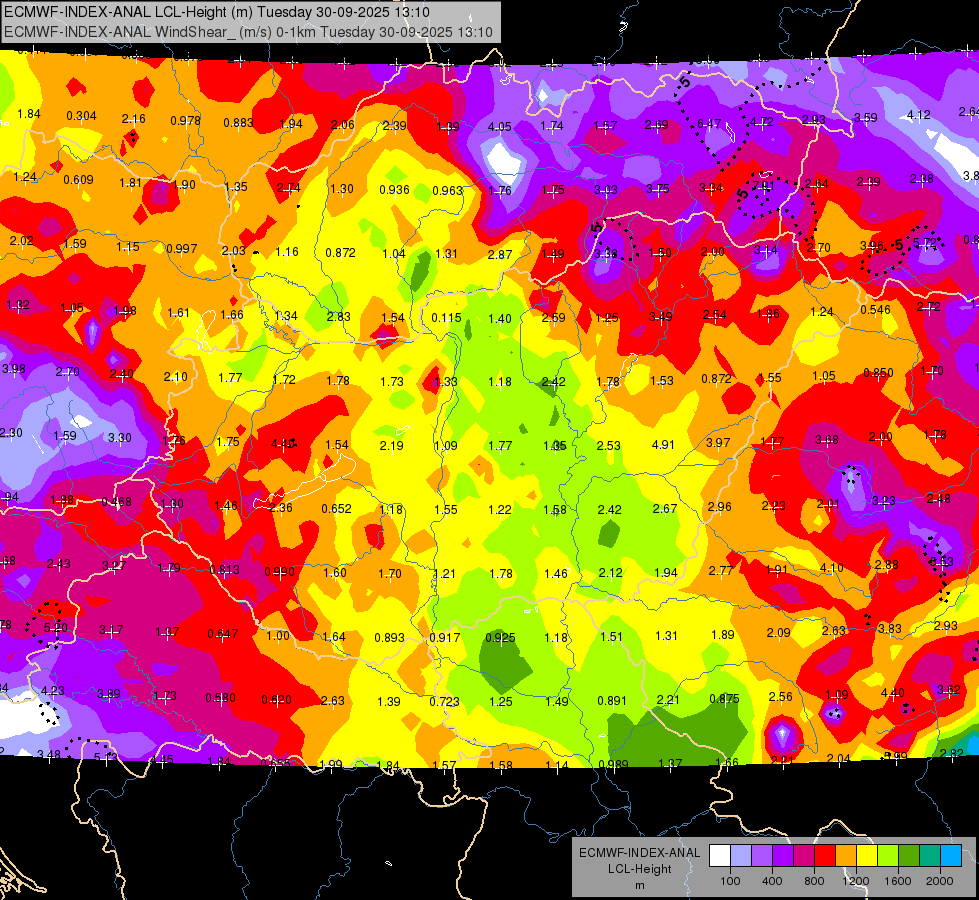Click the wind shear value 0.304
This screenshot has height=900, width=979.
coord(81,116)
